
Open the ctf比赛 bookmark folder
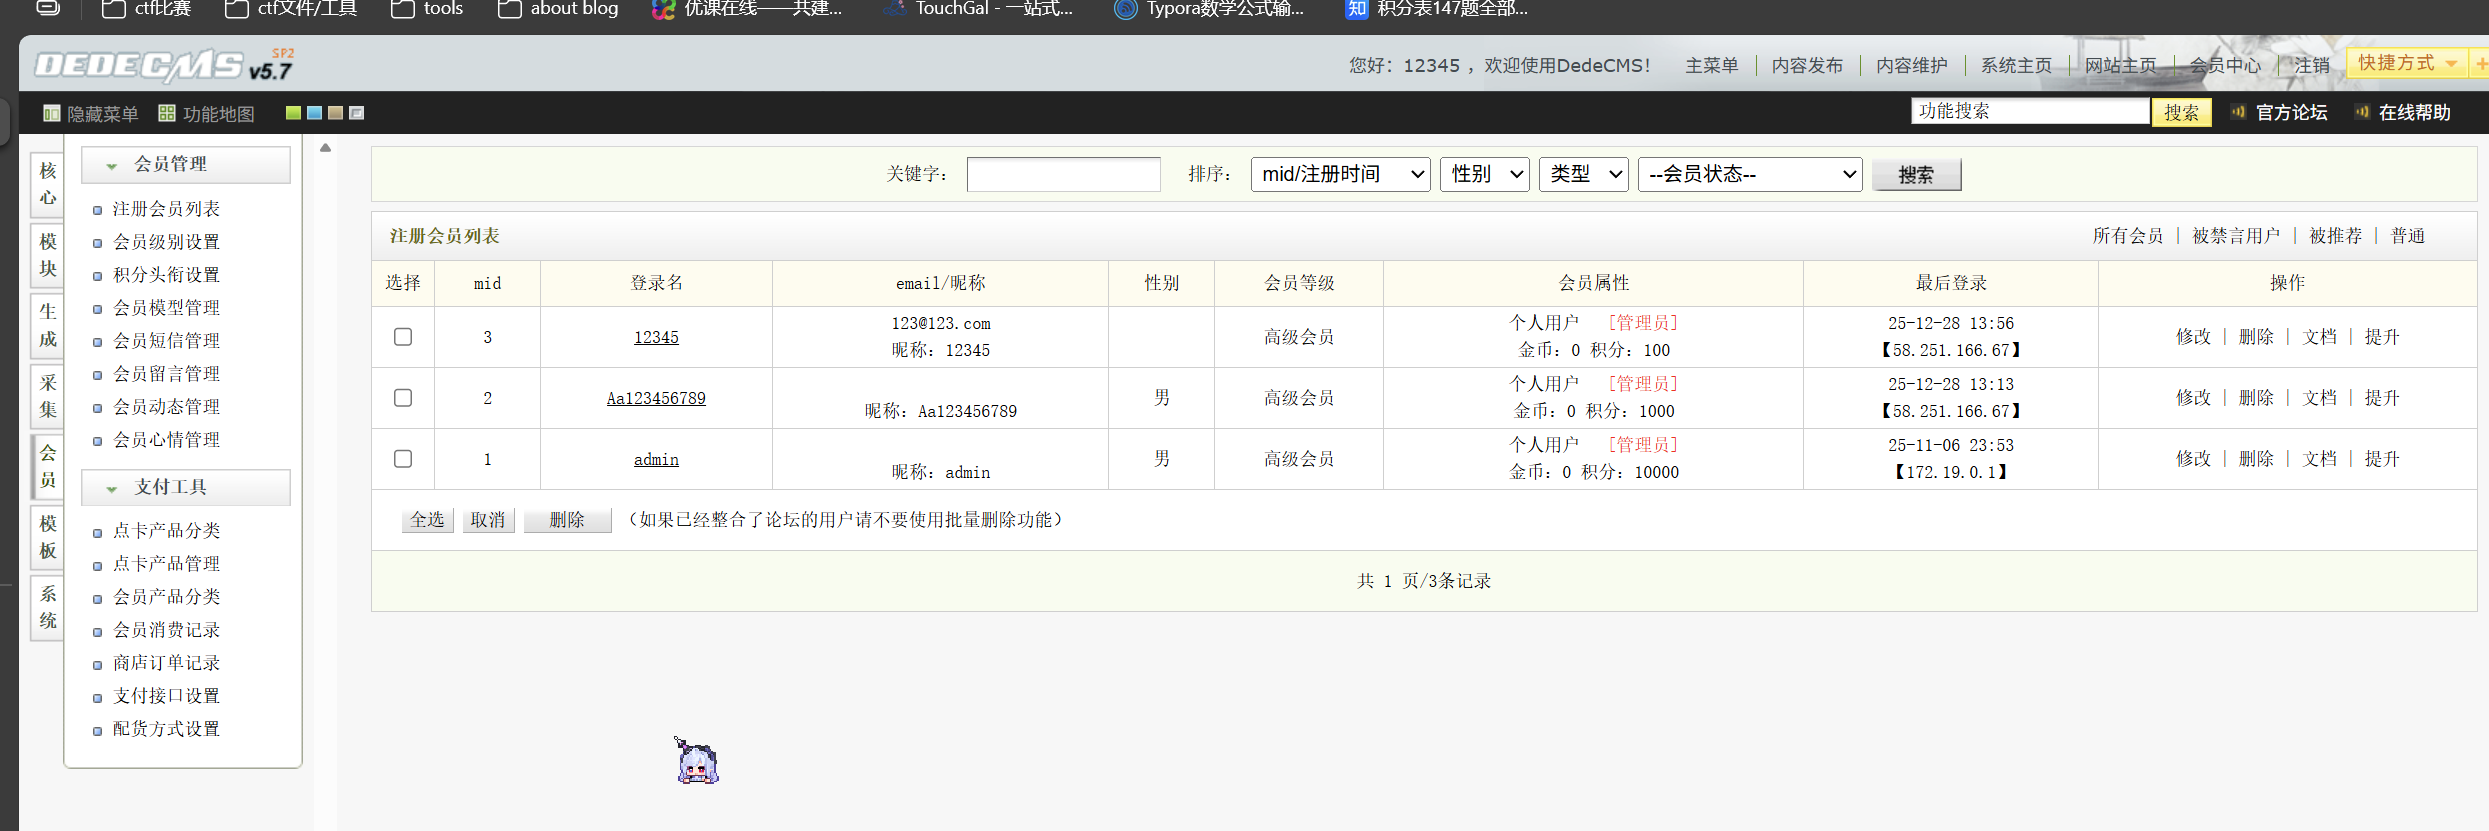pos(146,9)
